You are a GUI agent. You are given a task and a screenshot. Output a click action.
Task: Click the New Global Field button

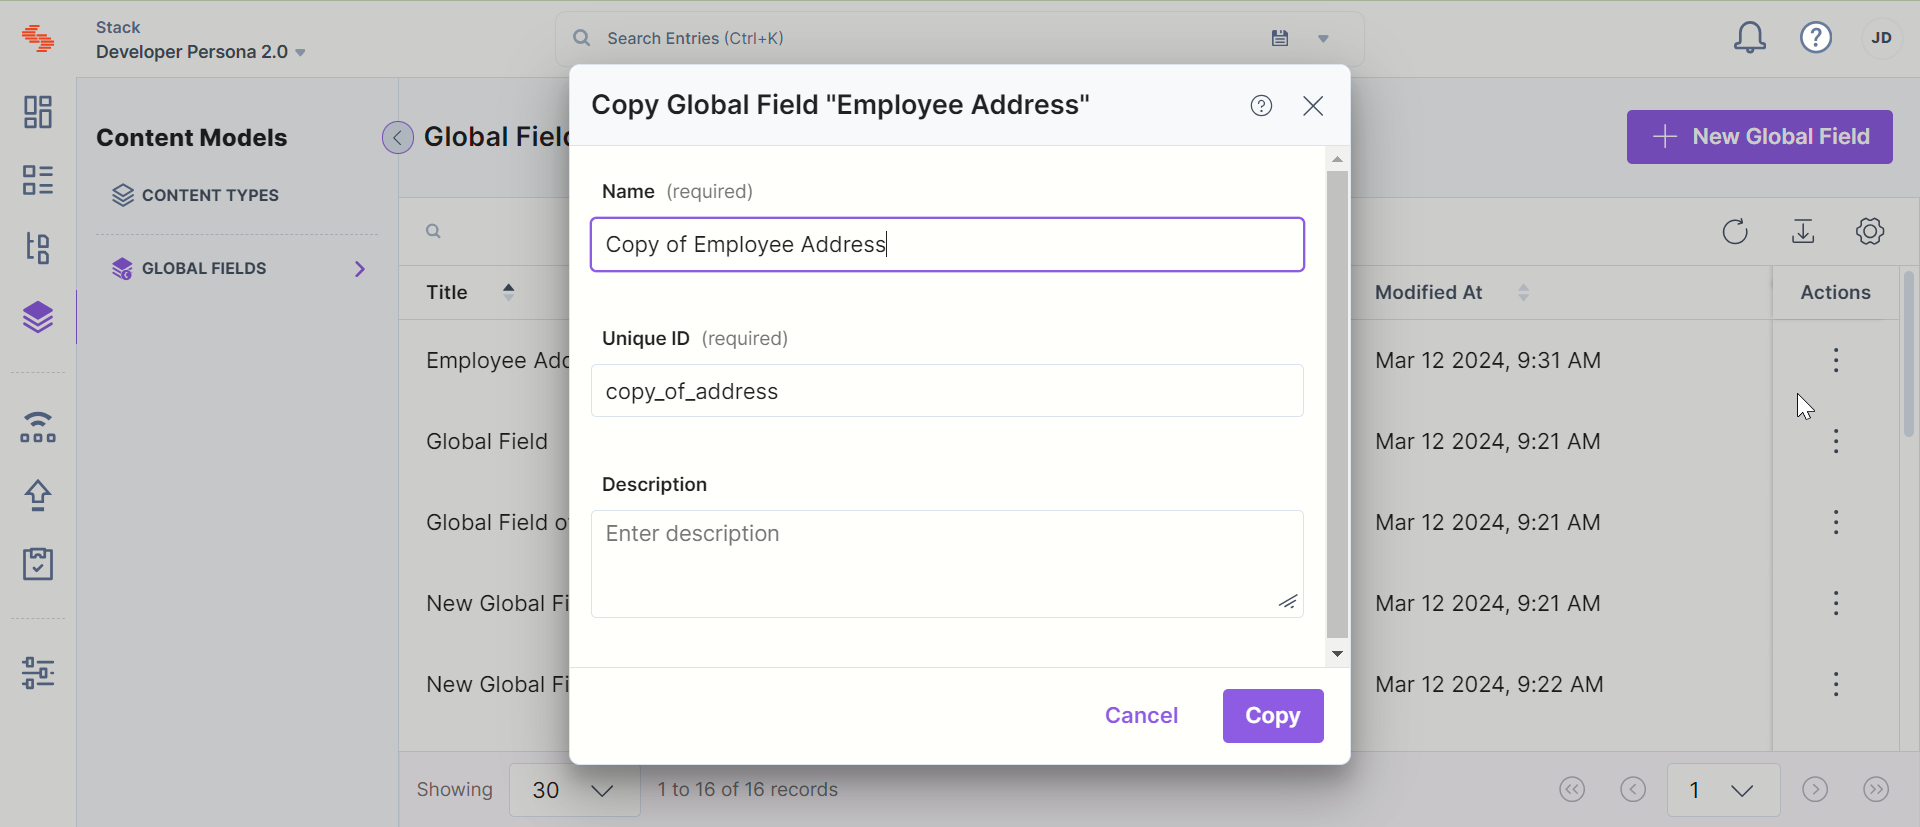[1760, 137]
